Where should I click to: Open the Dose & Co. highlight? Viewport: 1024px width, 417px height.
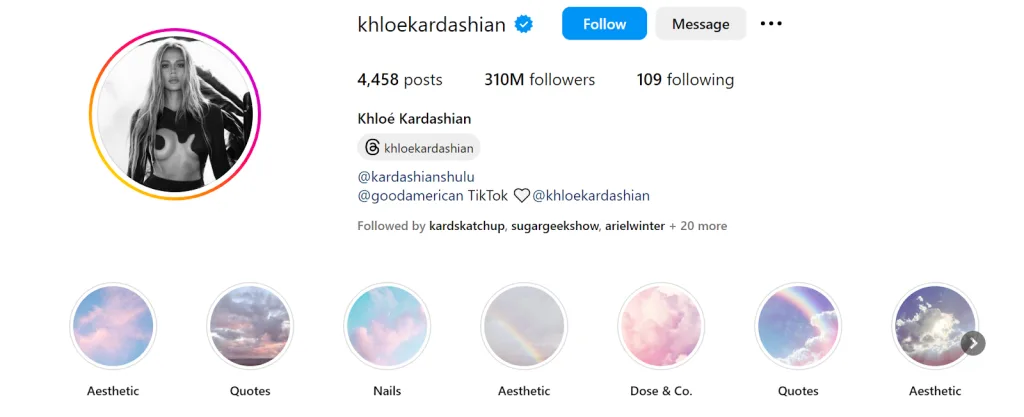click(661, 326)
